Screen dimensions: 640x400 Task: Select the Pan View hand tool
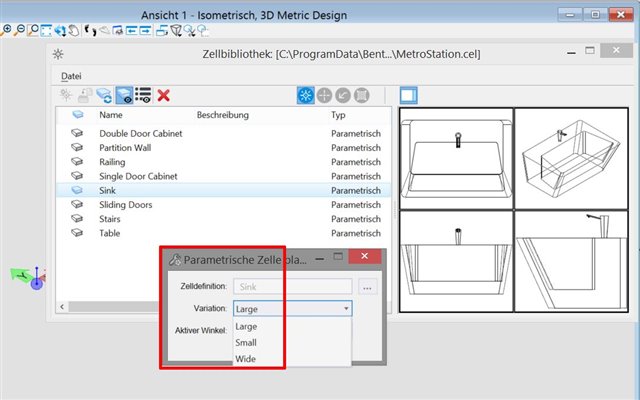[x=74, y=31]
